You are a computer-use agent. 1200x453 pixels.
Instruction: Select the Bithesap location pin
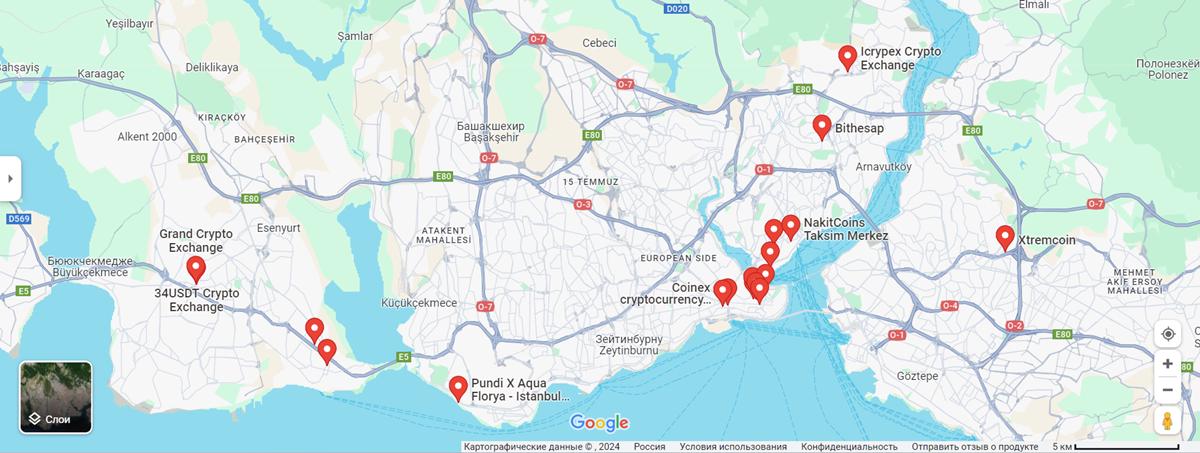tap(822, 126)
